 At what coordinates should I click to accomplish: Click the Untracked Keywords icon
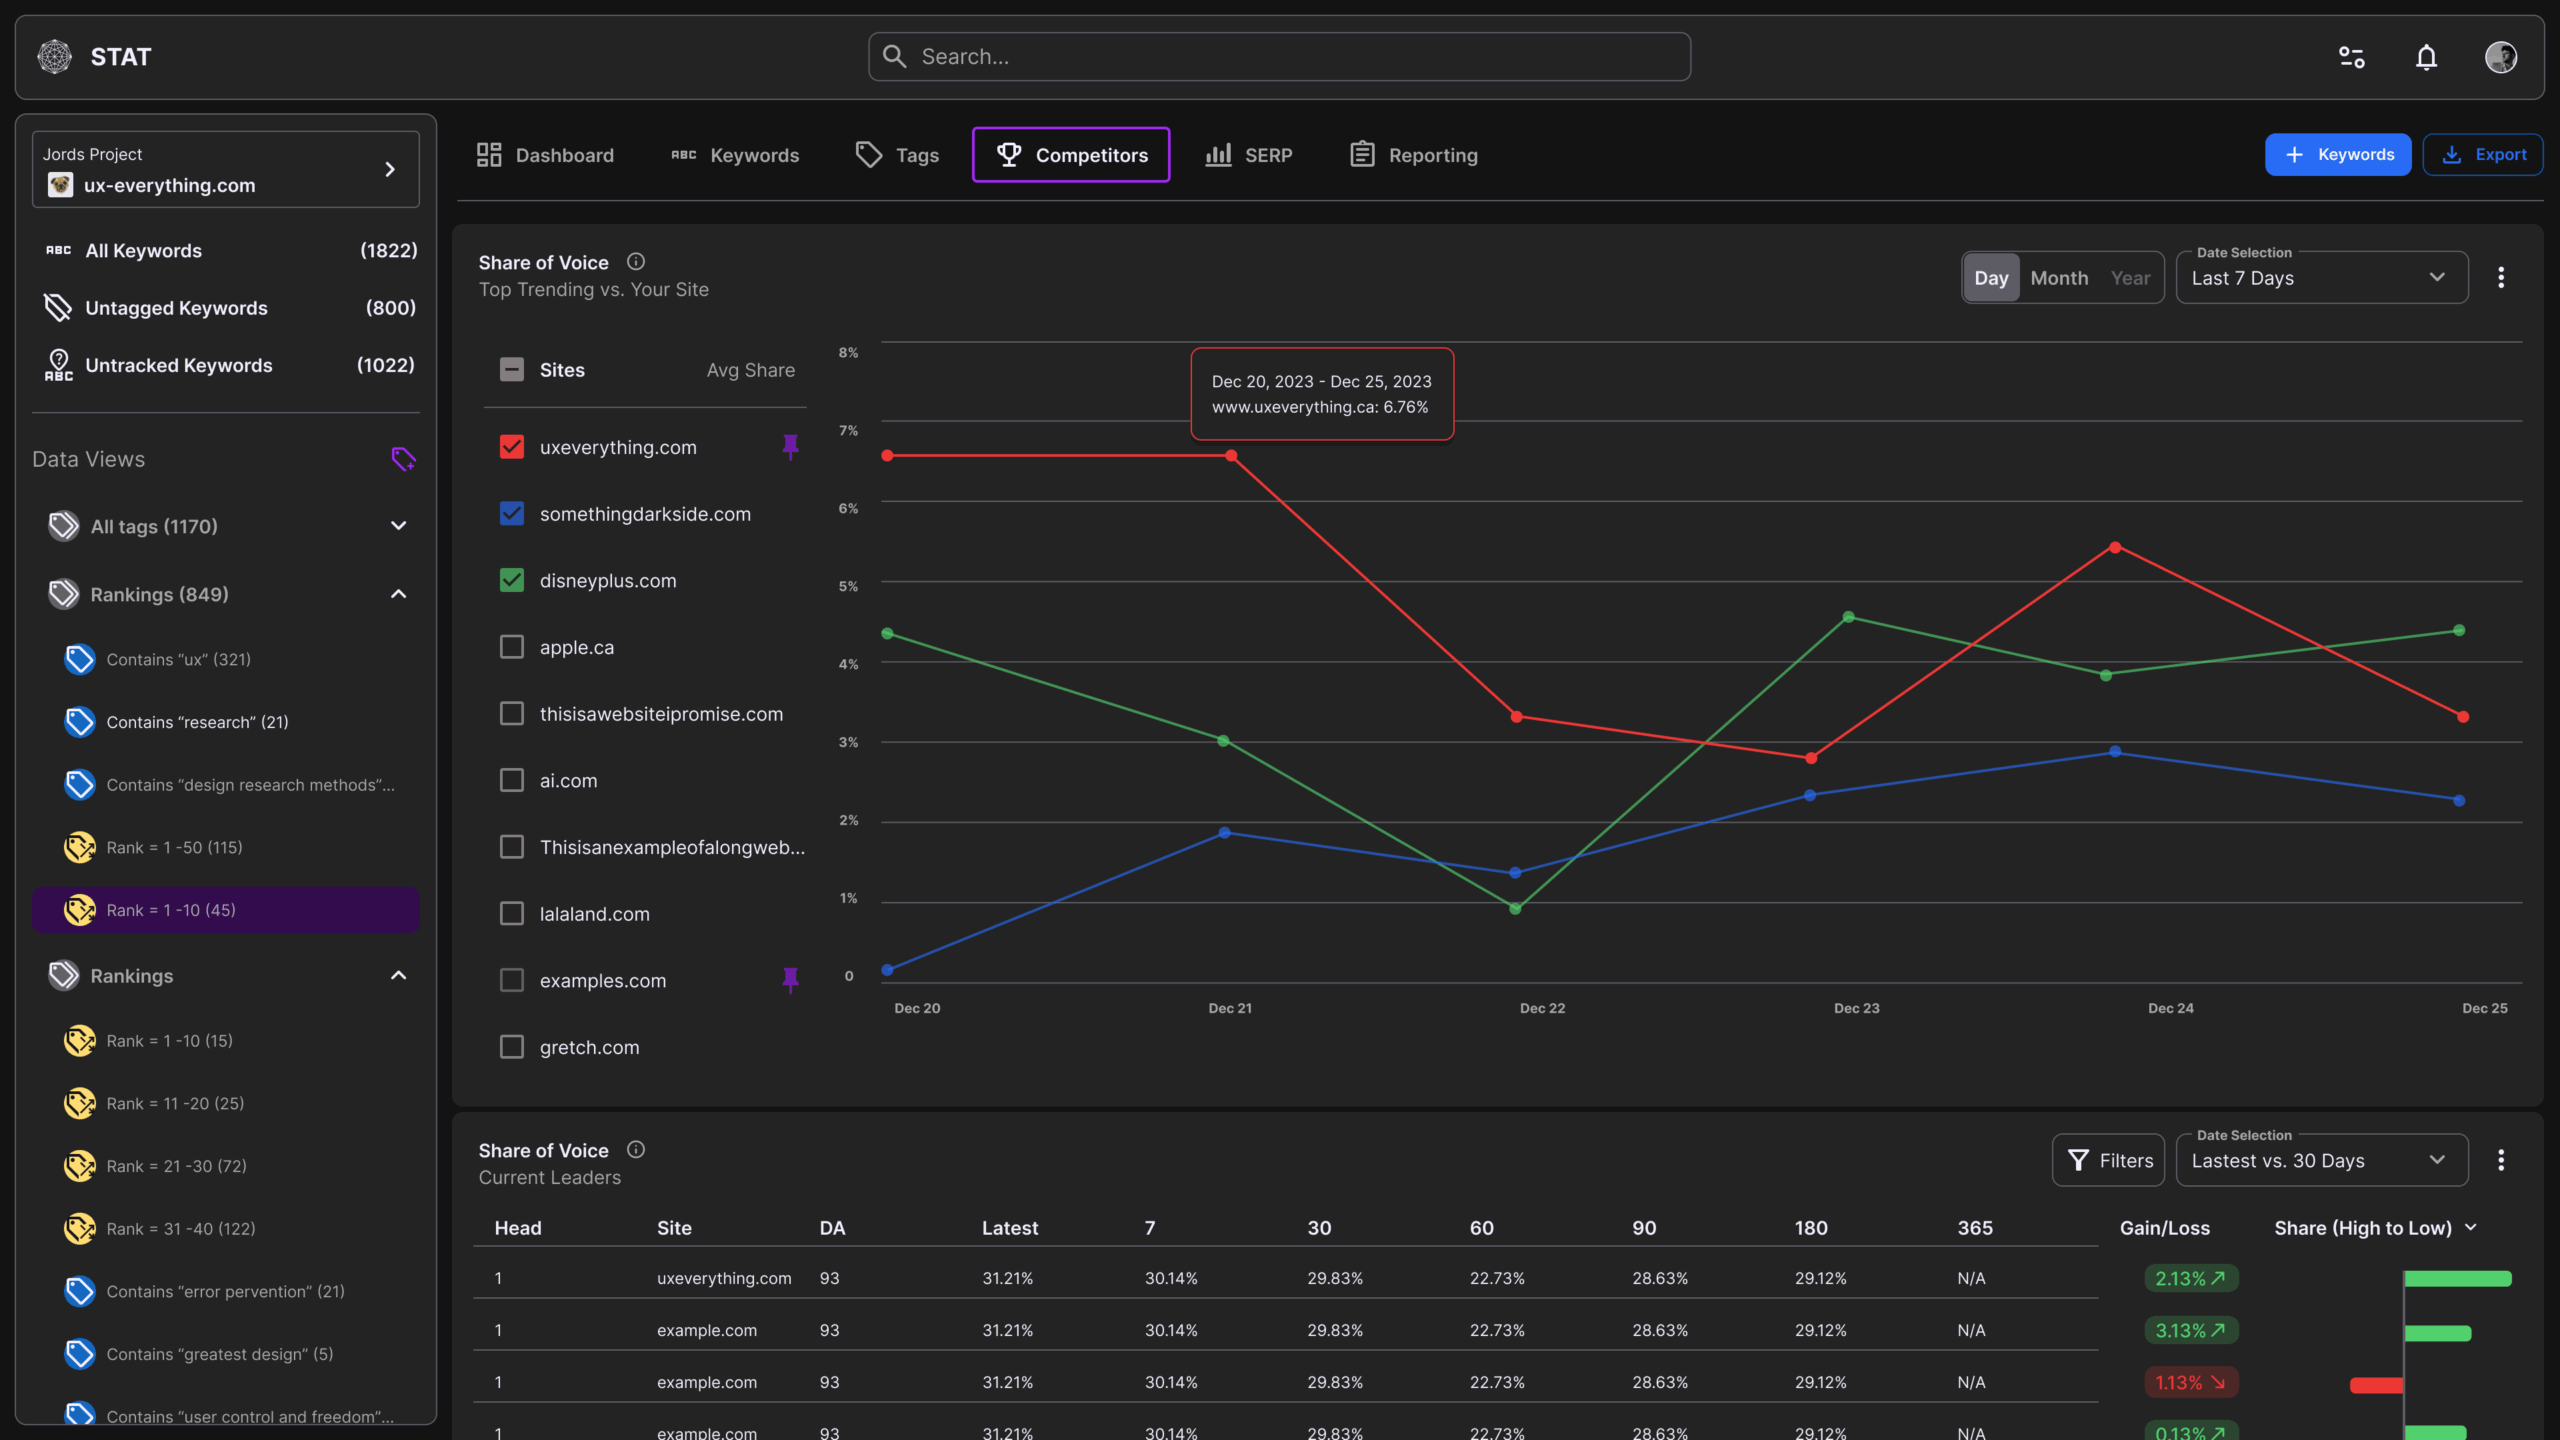[x=58, y=365]
